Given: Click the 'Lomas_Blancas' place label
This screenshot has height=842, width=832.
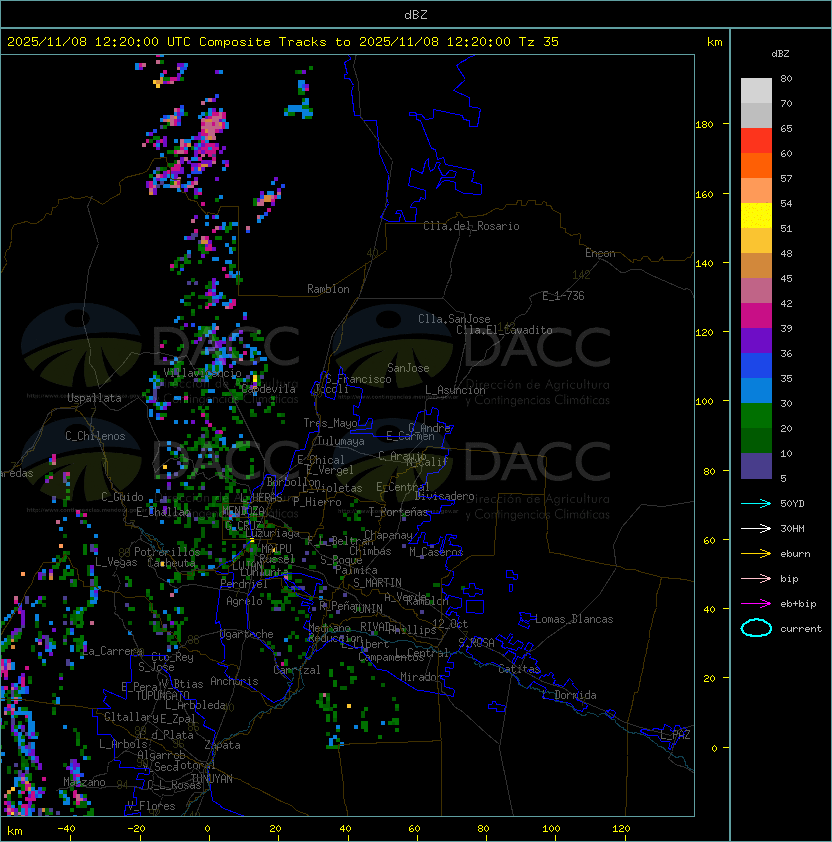Looking at the screenshot, I should pos(574,619).
